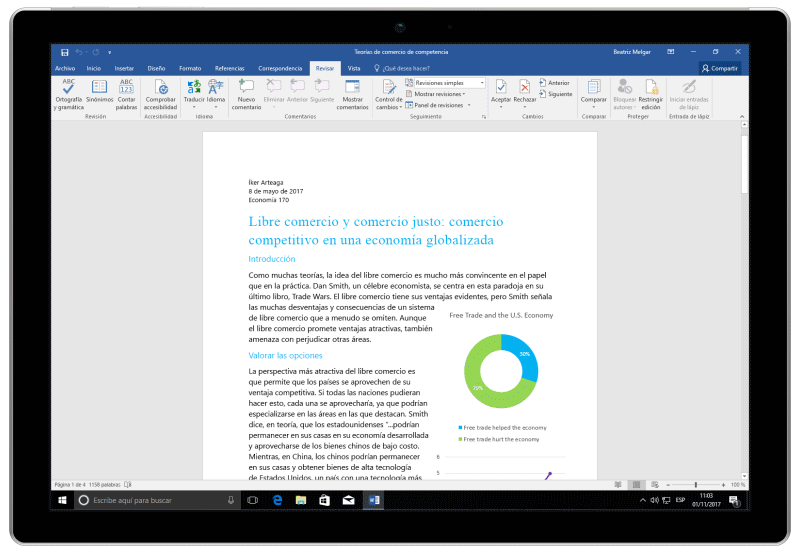Screen dimensions: 800x554
Task: Open File Explorer from taskbar
Action: 301,500
